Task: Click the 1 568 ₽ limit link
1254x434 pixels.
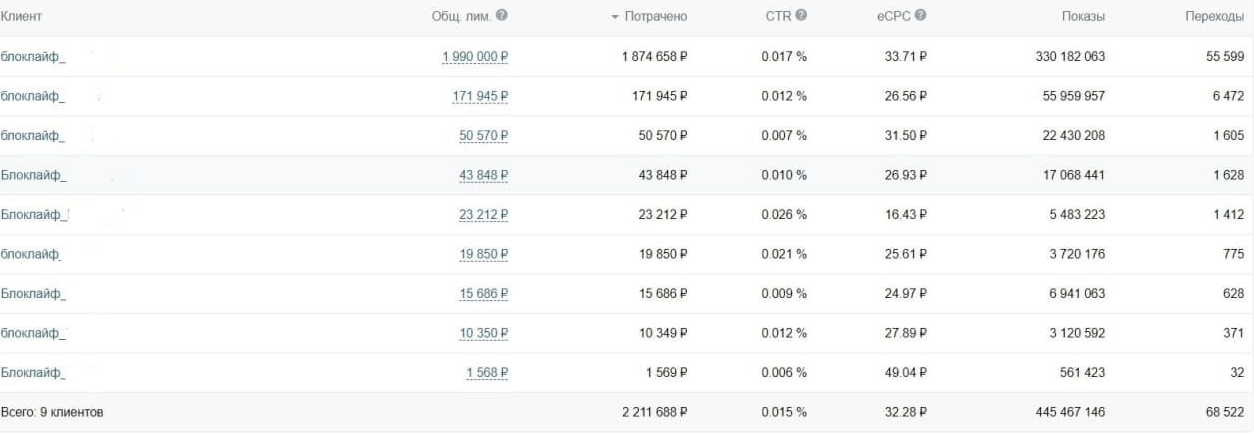Action: (x=487, y=373)
